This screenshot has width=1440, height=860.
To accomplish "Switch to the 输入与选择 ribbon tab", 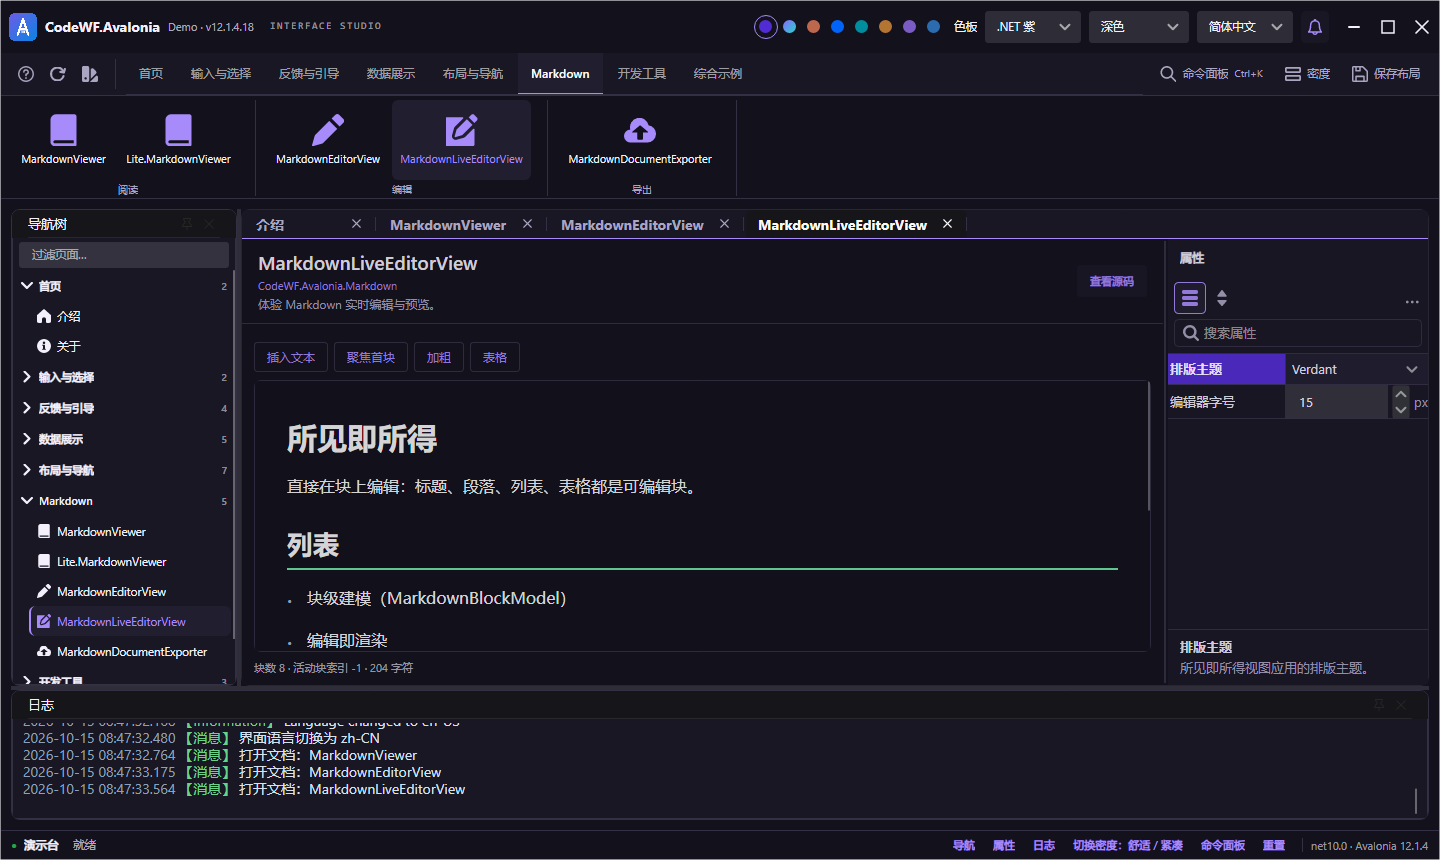I will (x=221, y=74).
